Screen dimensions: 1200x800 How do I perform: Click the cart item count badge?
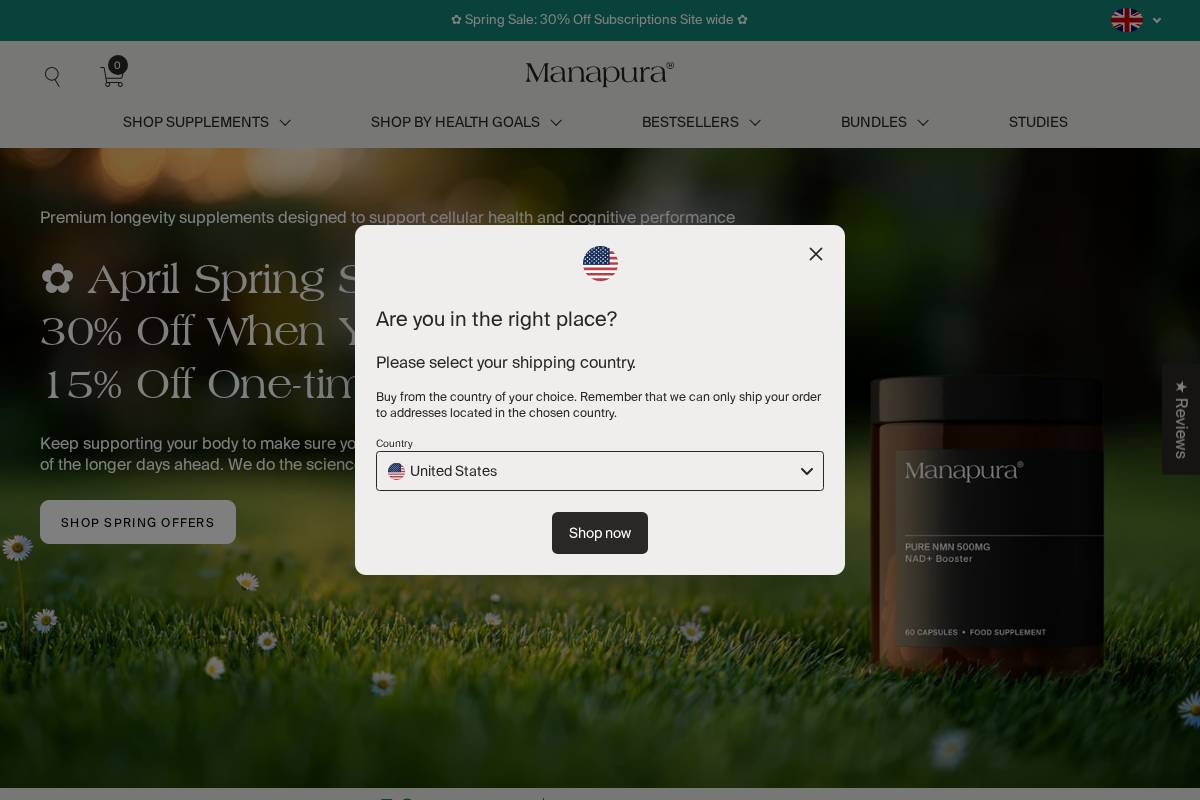pyautogui.click(x=118, y=65)
